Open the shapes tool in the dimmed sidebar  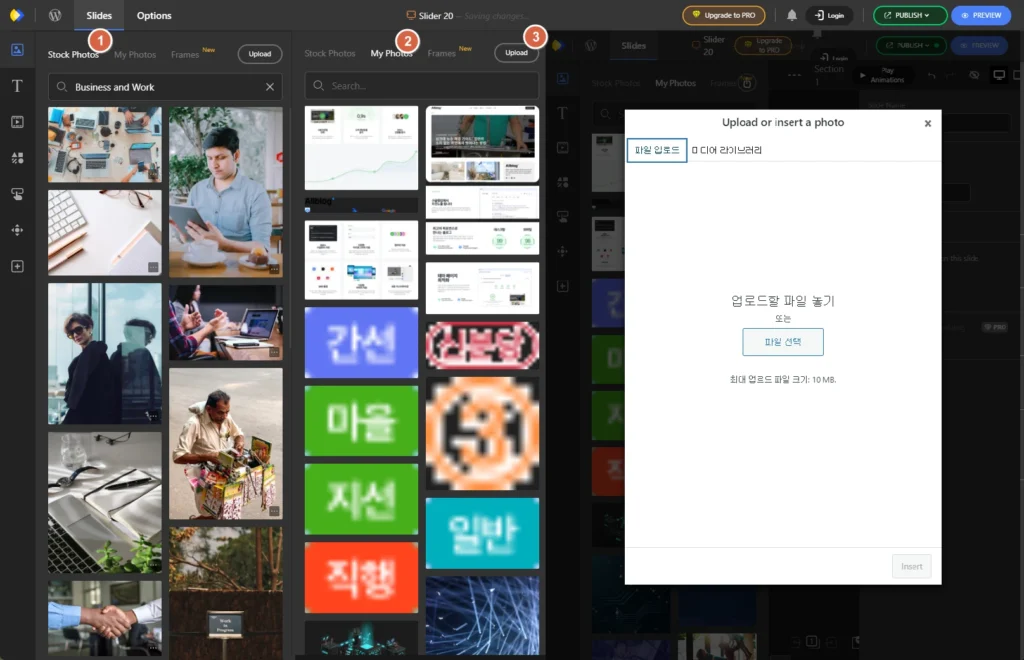562,182
